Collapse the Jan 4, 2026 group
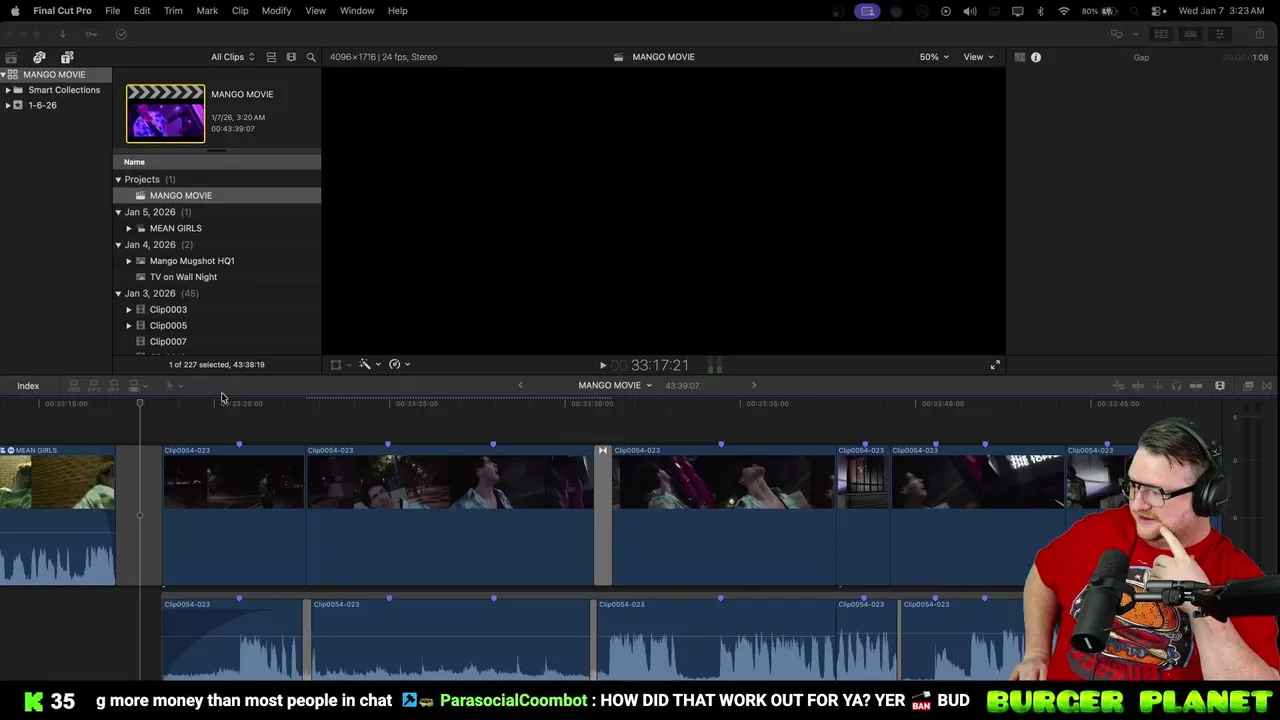 [118, 245]
